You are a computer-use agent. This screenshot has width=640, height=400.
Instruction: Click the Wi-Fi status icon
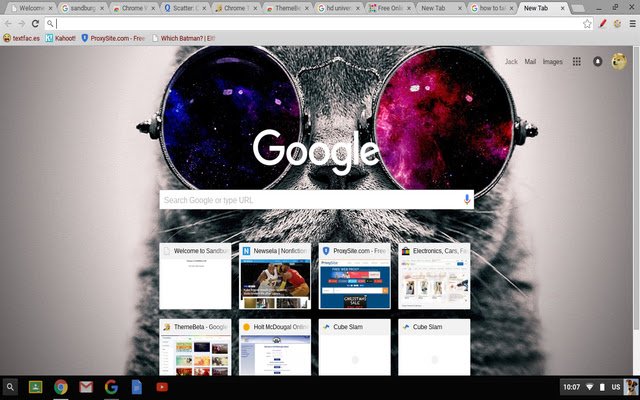[x=589, y=387]
